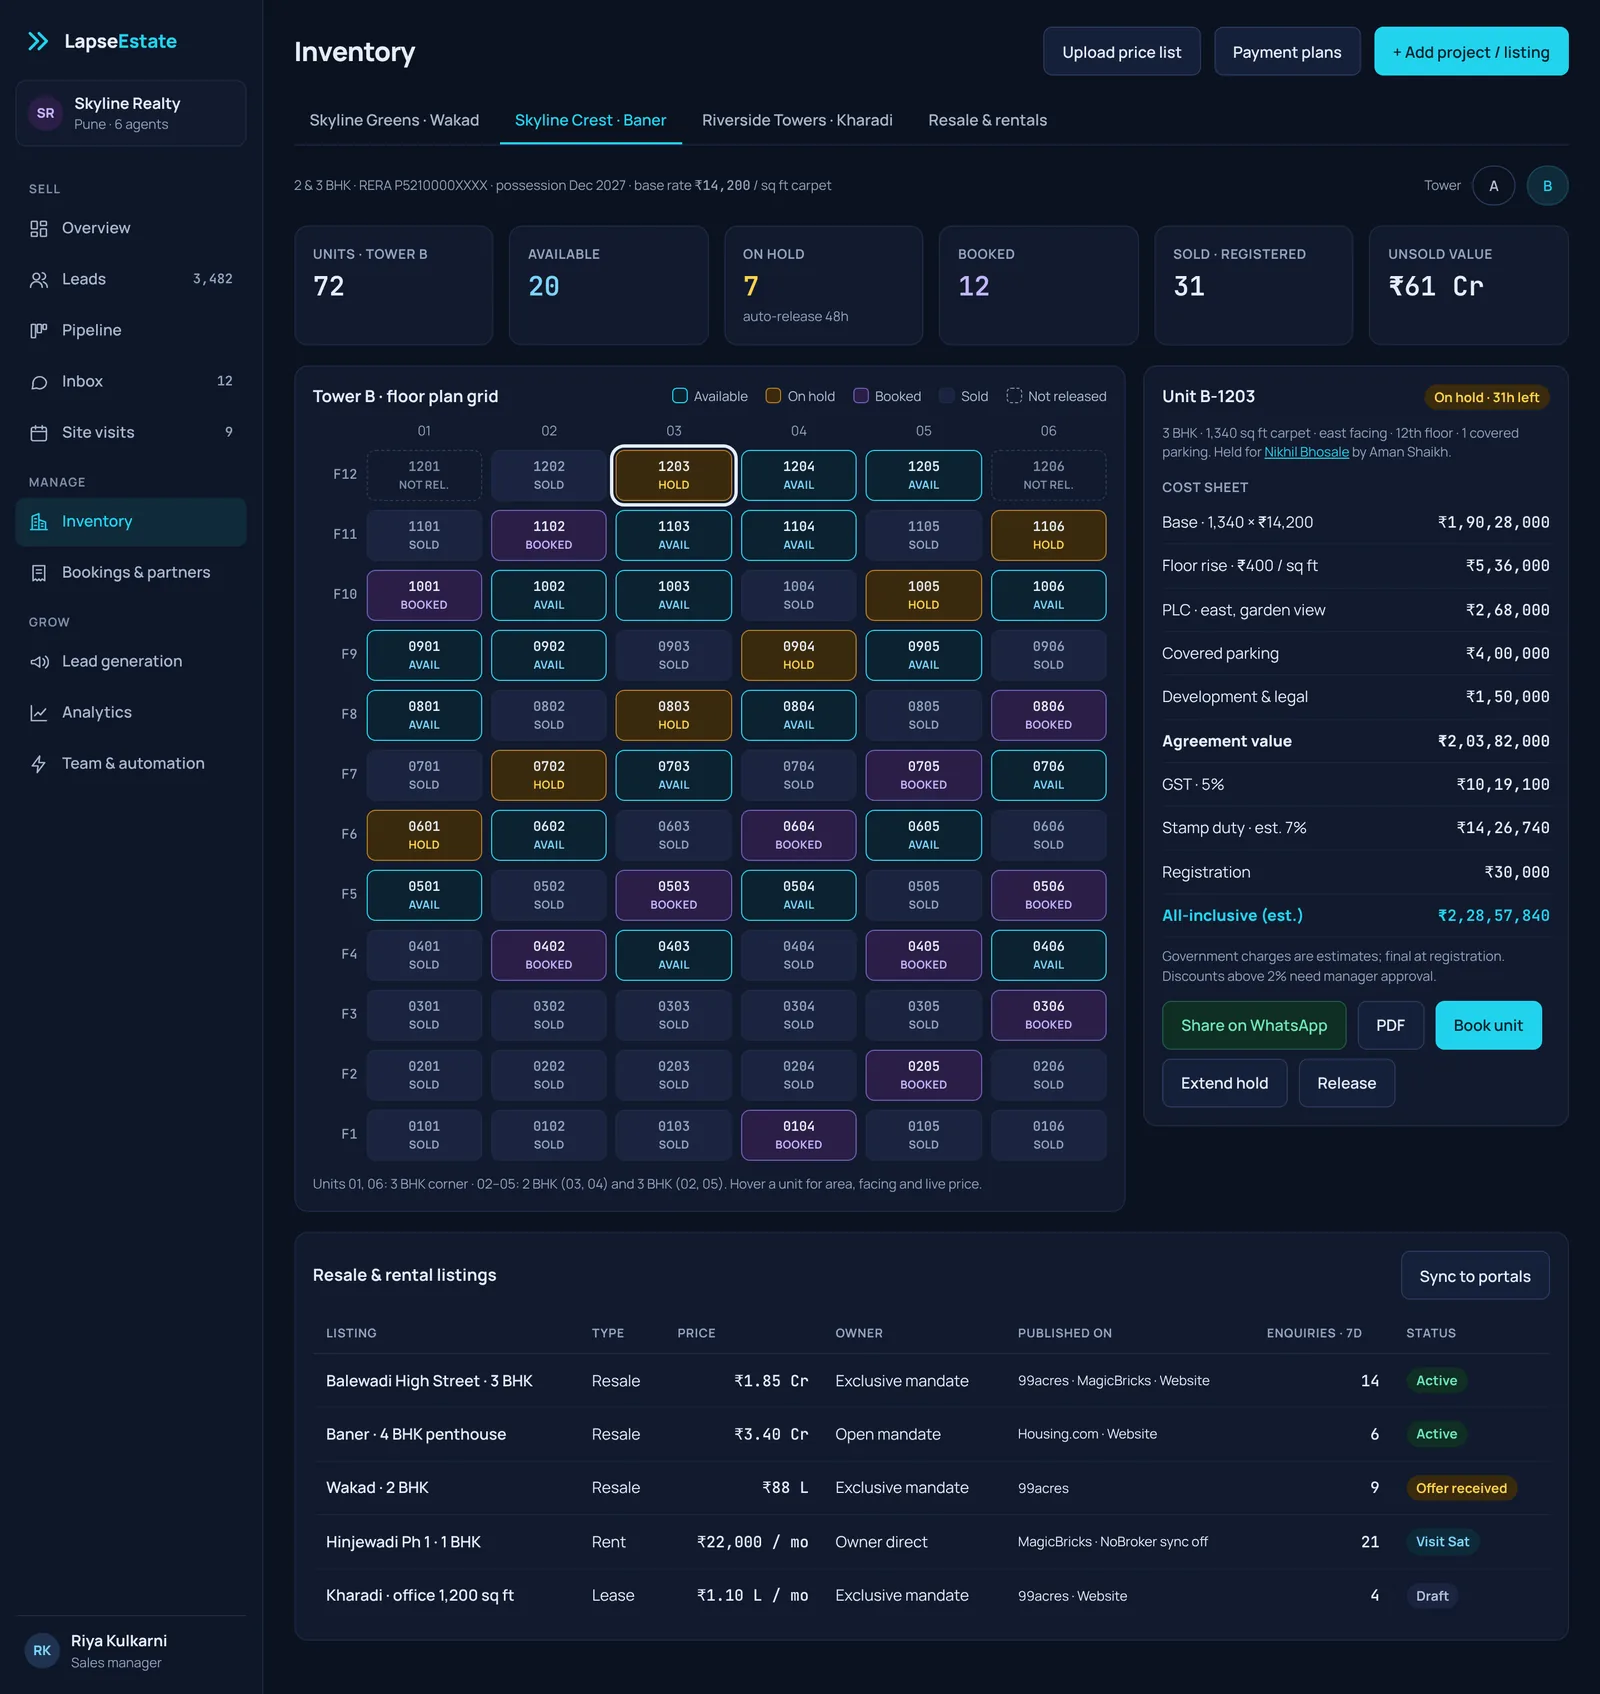
Task: Click the On hold legend swatch
Action: (x=773, y=396)
